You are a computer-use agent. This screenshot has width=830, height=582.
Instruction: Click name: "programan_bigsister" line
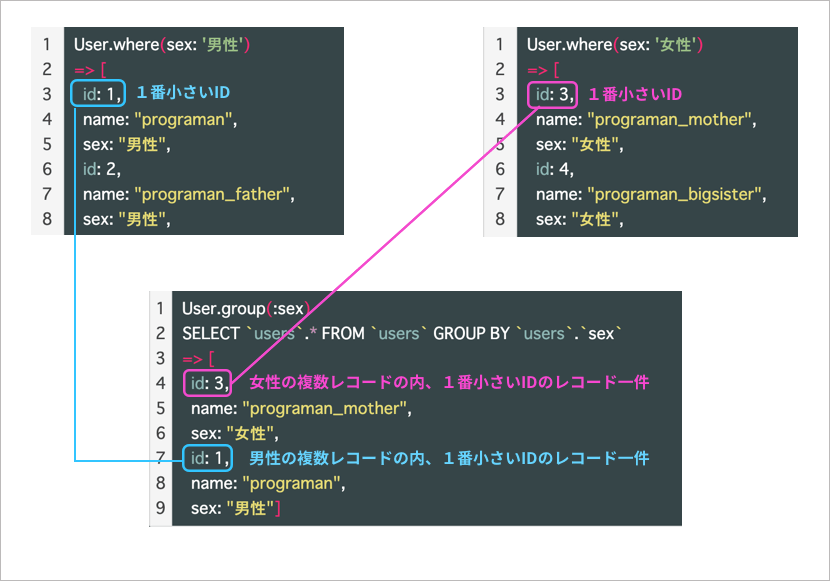(651, 194)
